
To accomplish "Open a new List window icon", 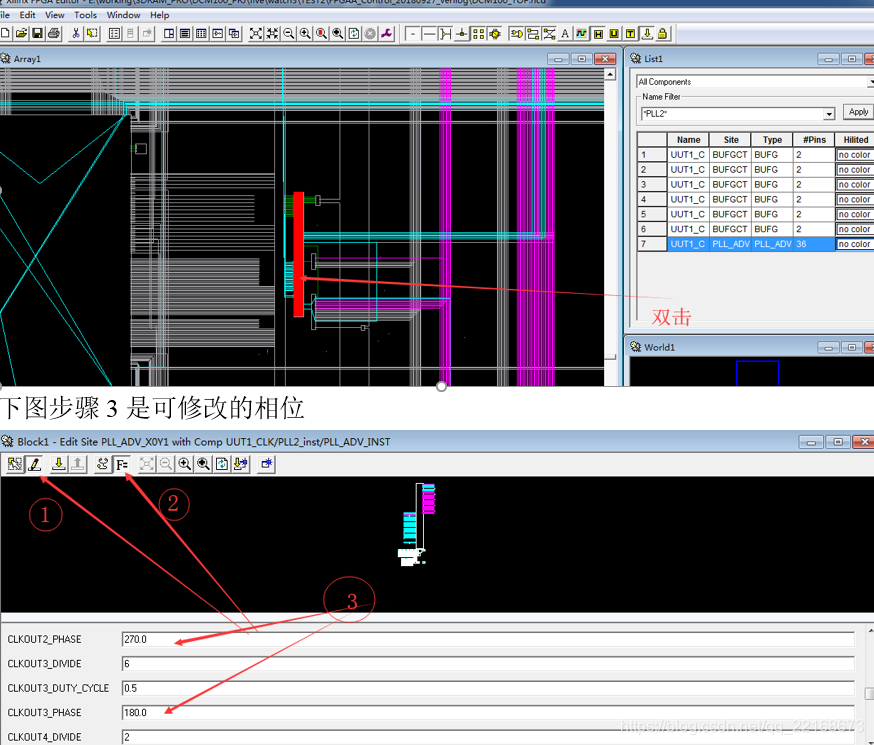I will (x=185, y=33).
